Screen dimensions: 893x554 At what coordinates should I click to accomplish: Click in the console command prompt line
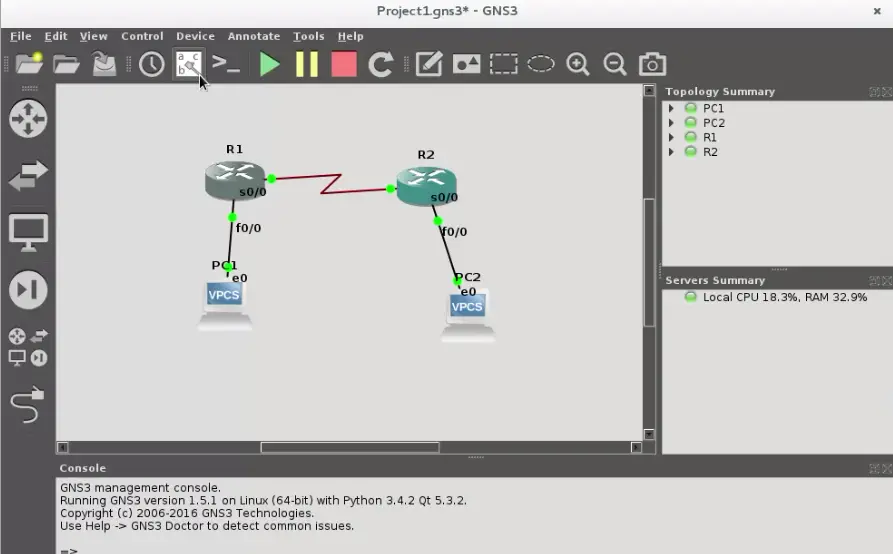[474, 550]
